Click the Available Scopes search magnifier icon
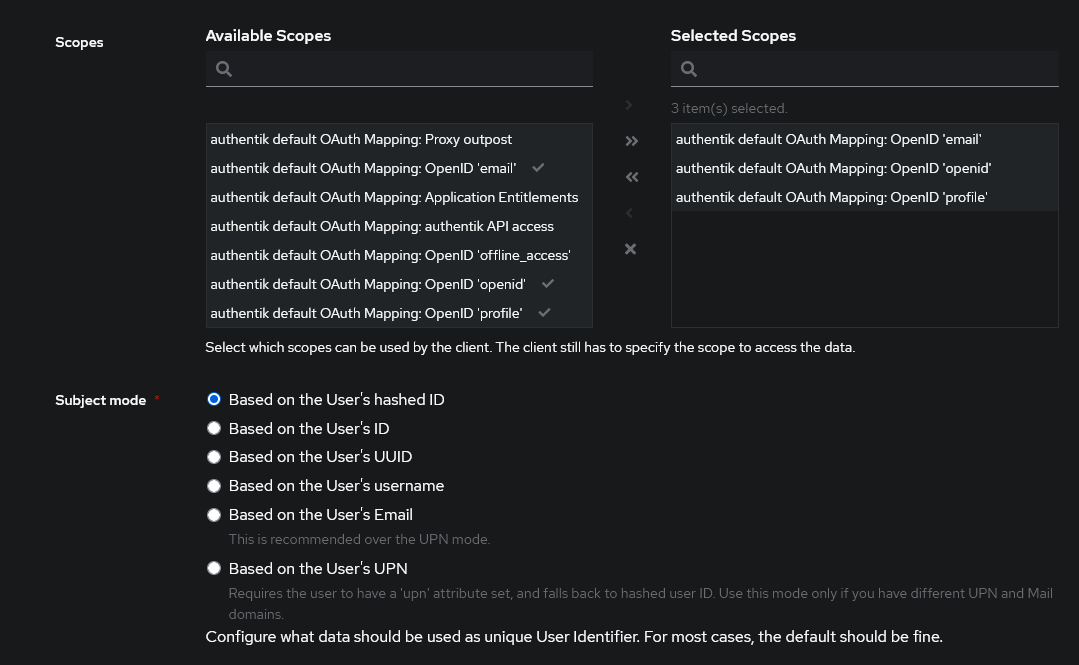Screen dimensions: 1079x665 coord(224,69)
